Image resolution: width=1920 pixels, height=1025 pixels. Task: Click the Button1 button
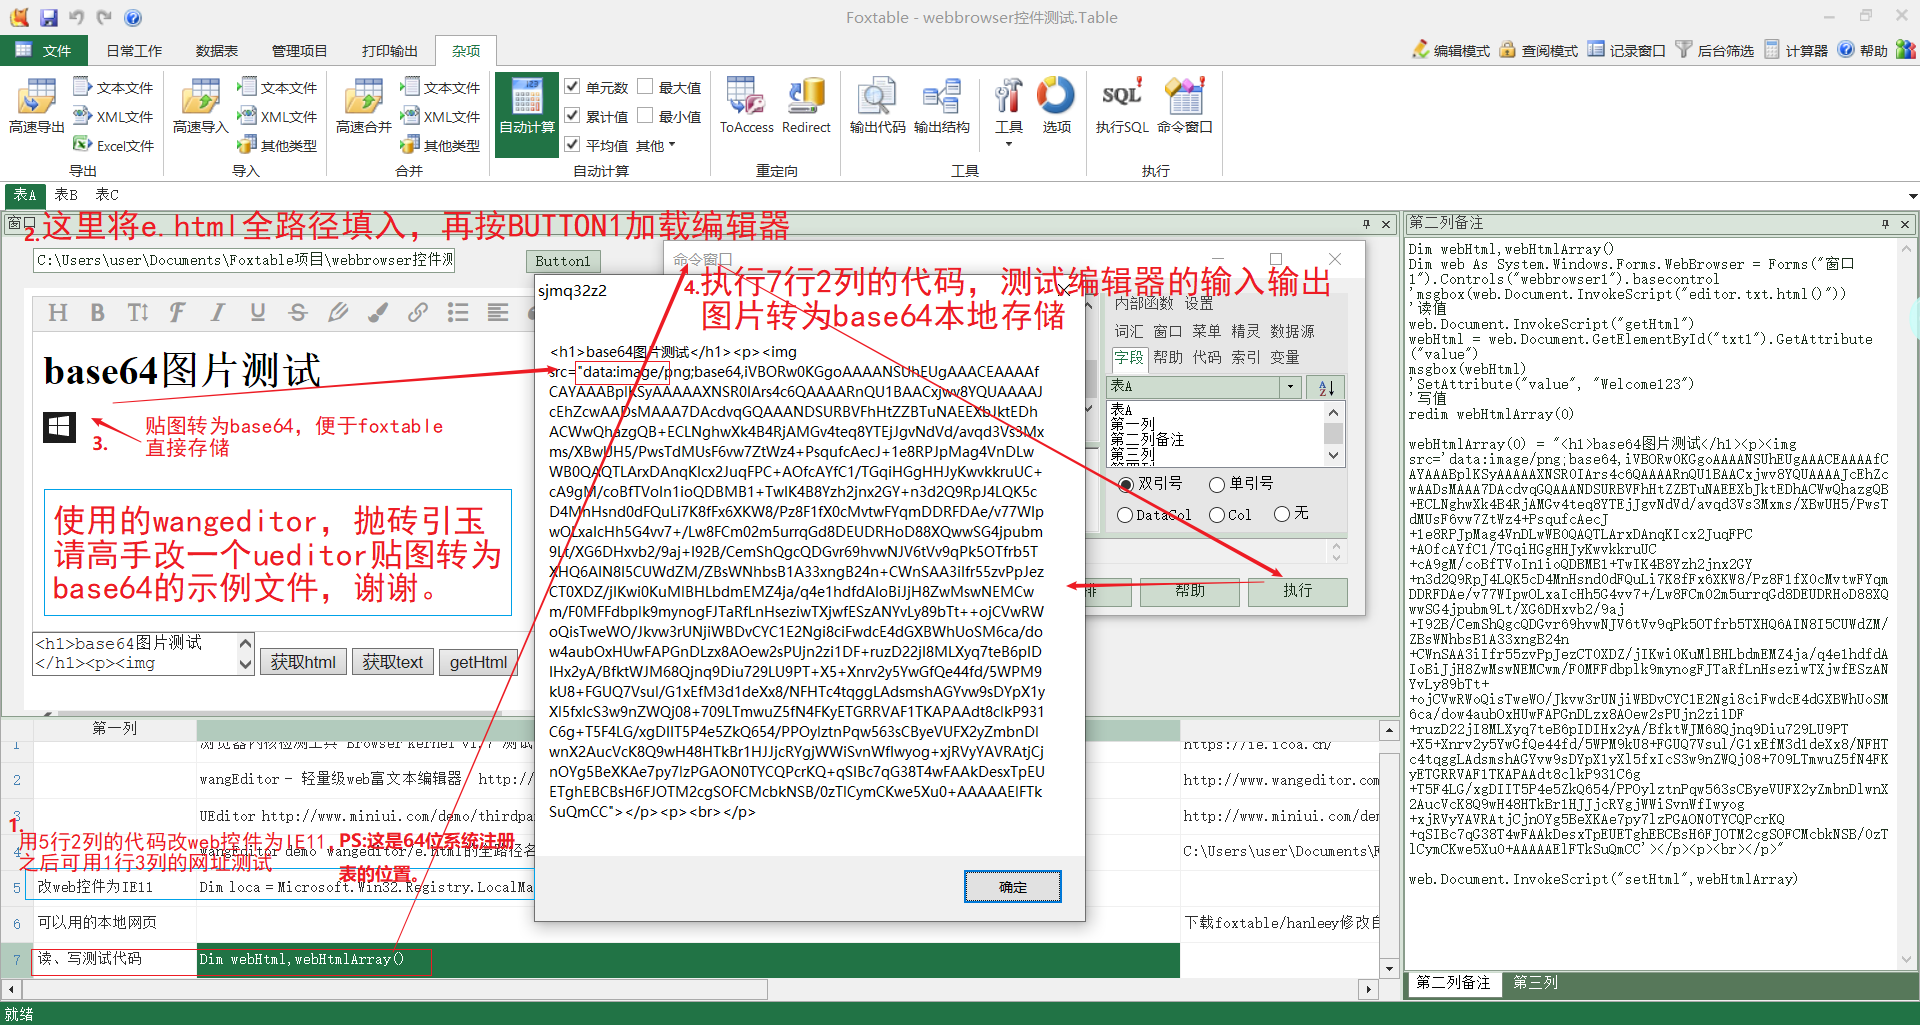563,261
